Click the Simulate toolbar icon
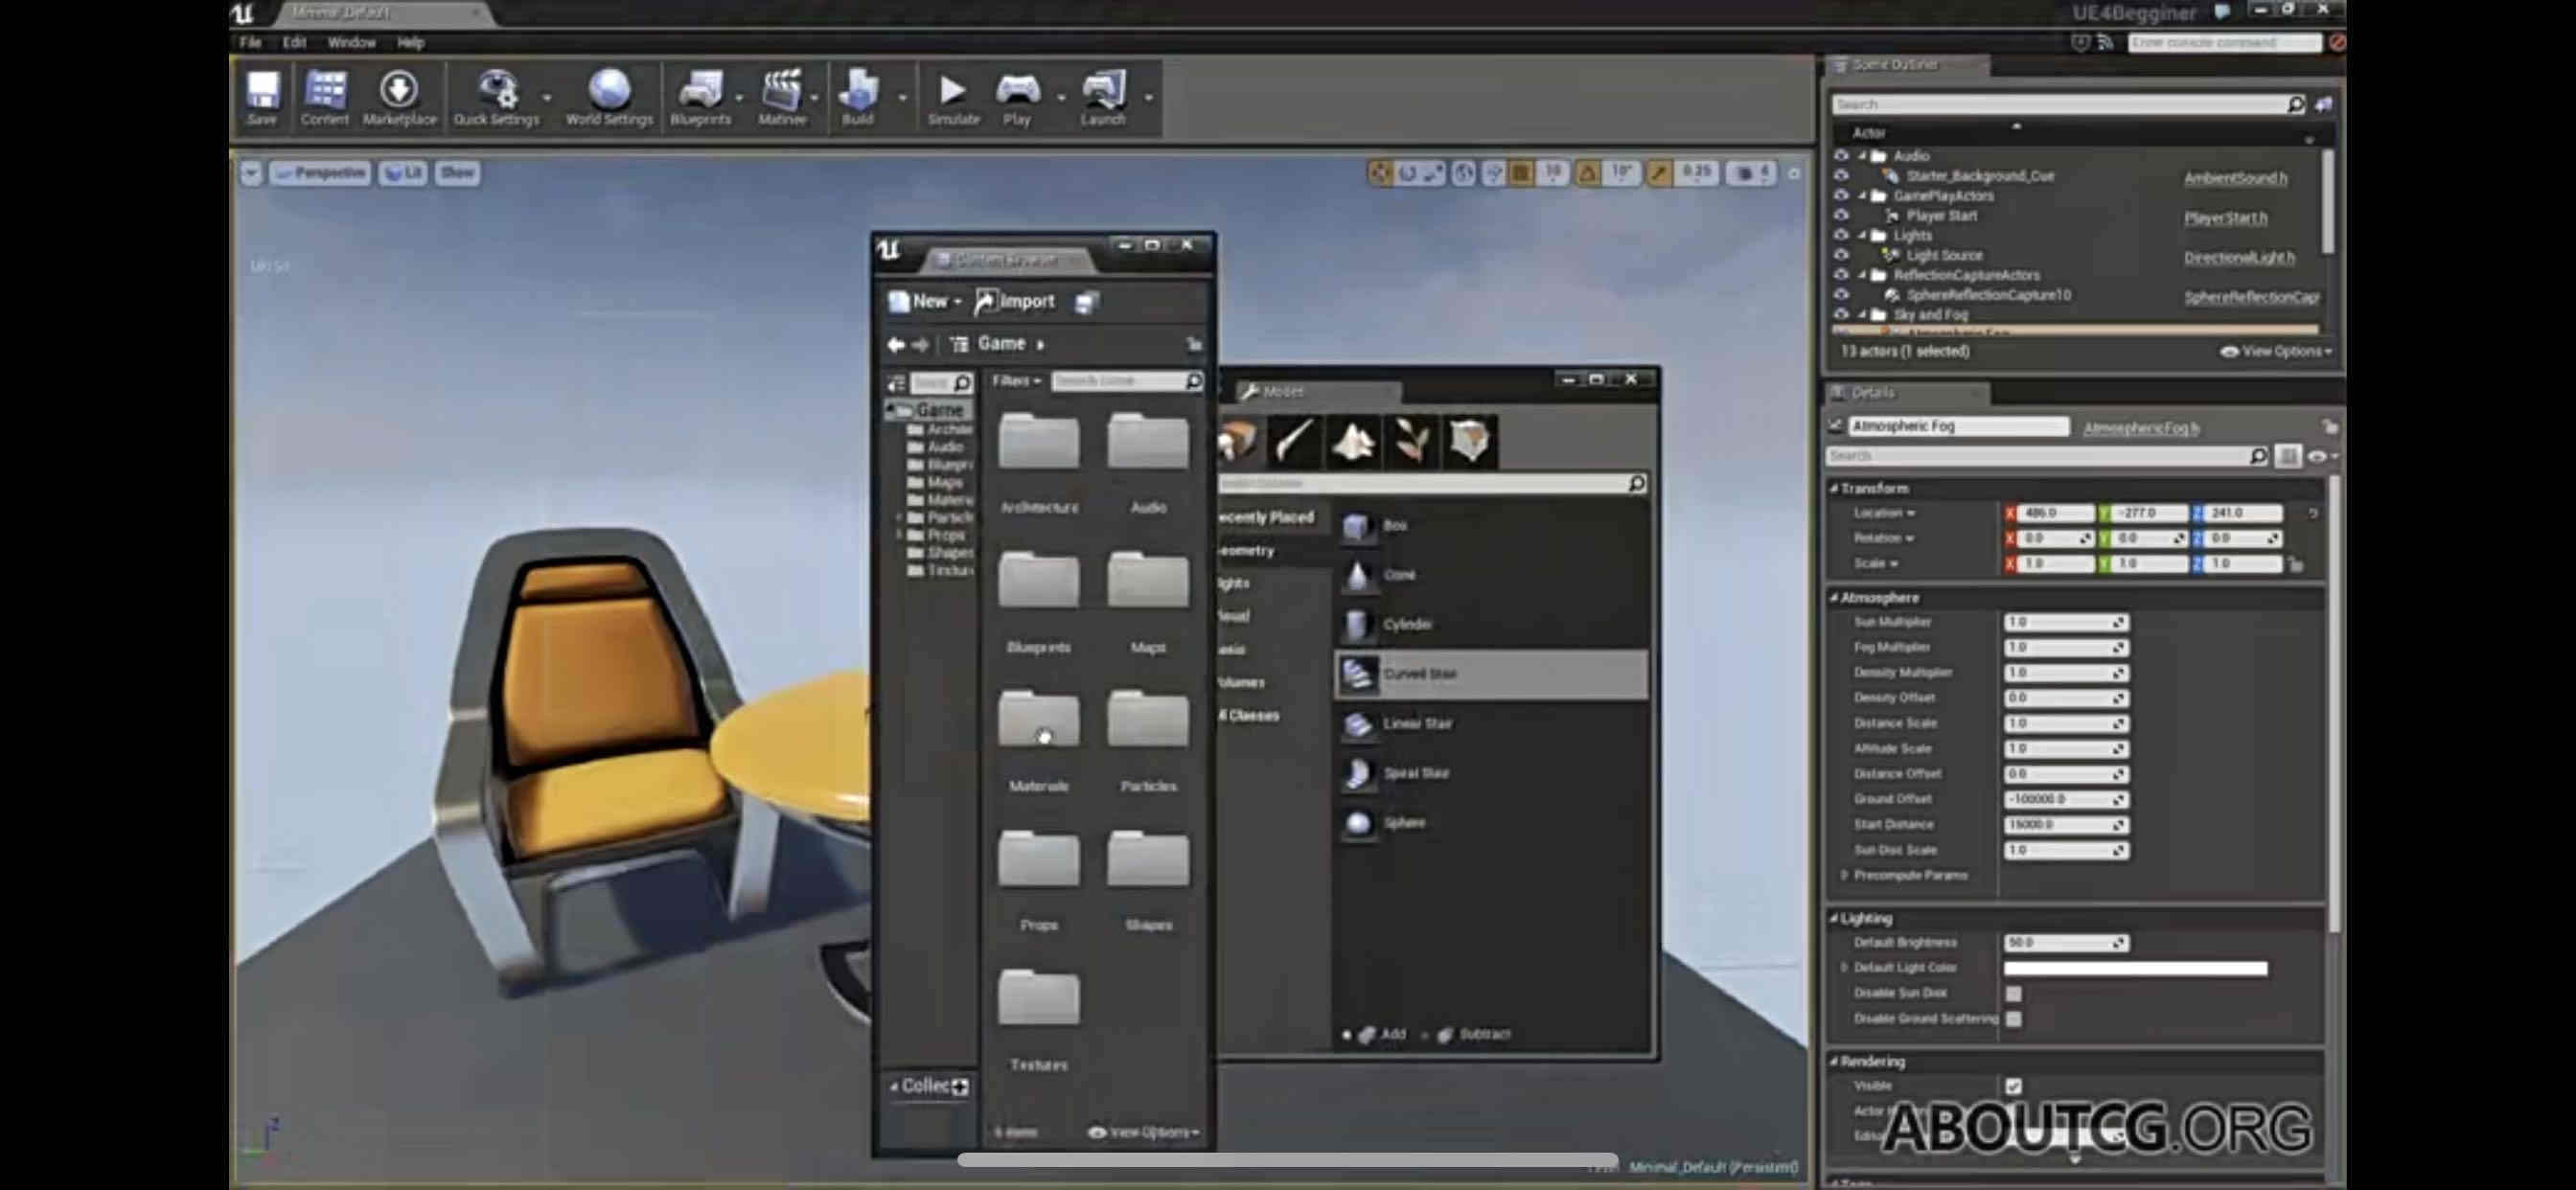Screen dimensions: 2576x1190 (x=953, y=97)
